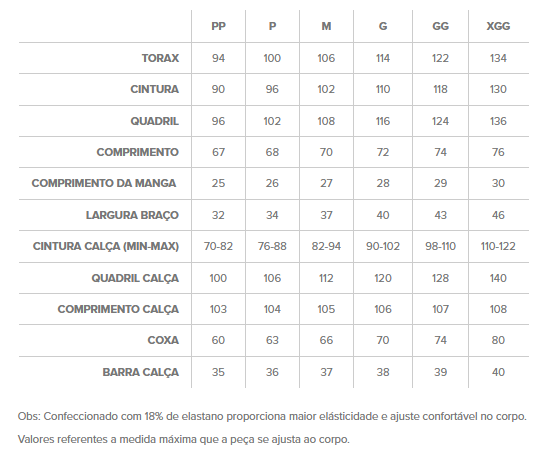Select the COXA value 80 cell
The image size is (552, 464).
[498, 340]
